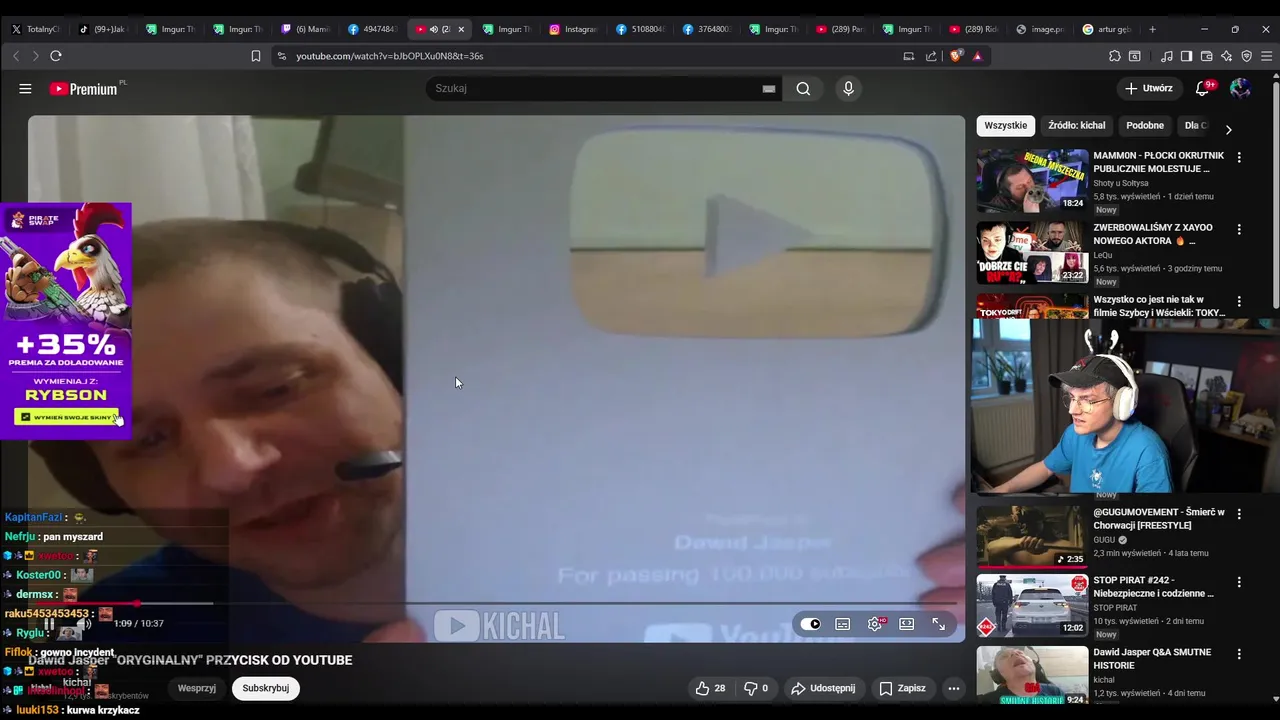
Task: Click the Wesprzyj button
Action: pos(197,688)
